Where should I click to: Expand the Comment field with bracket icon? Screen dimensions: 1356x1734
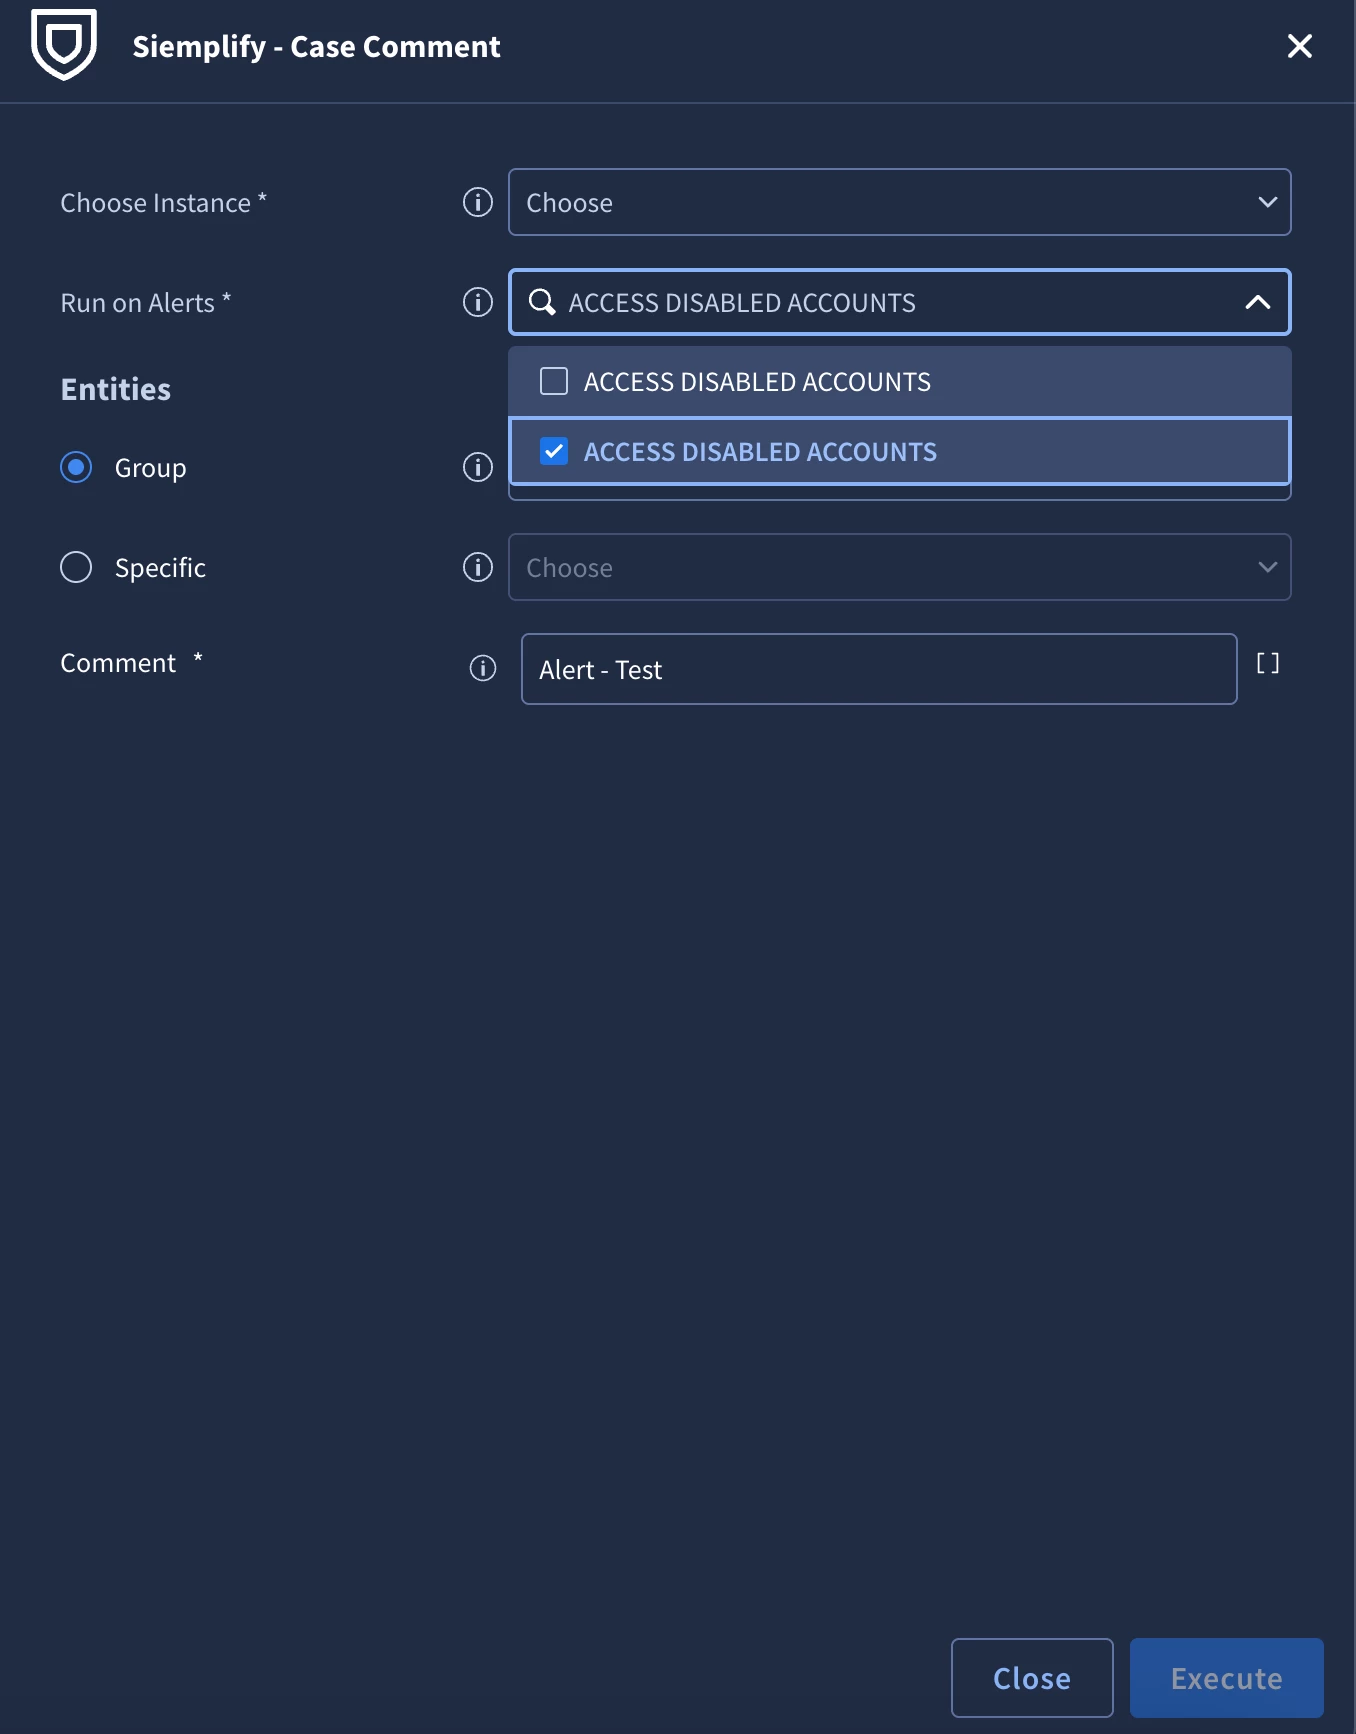click(1268, 663)
